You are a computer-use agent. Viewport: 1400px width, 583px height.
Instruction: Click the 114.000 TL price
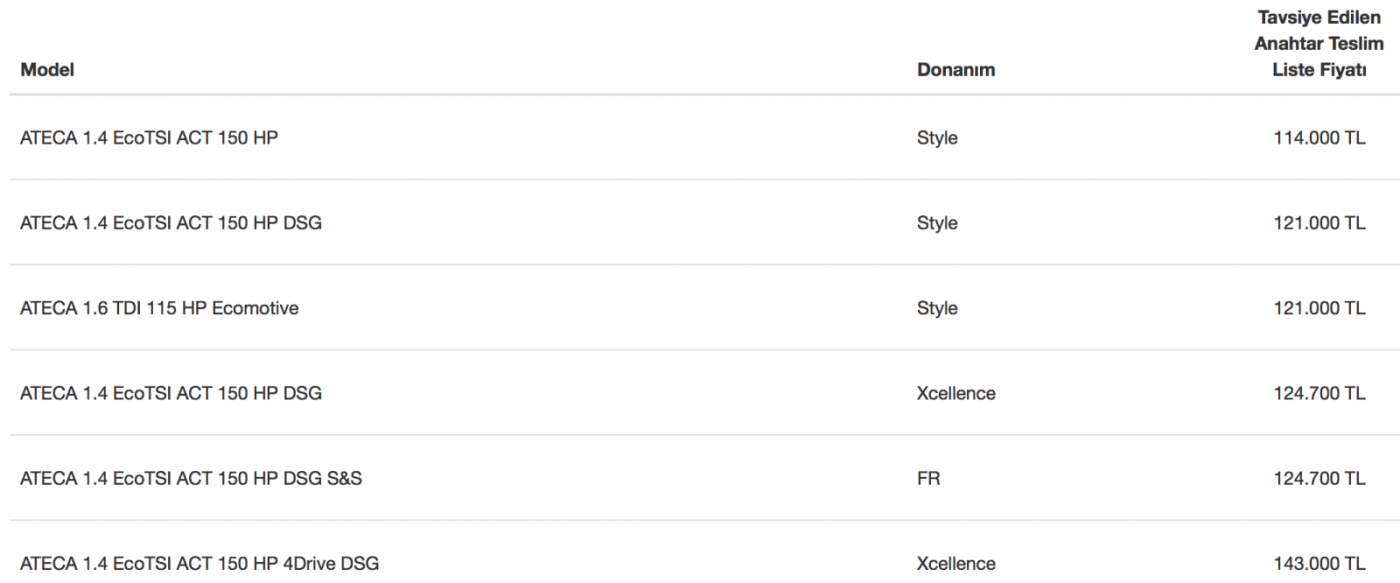click(1319, 138)
